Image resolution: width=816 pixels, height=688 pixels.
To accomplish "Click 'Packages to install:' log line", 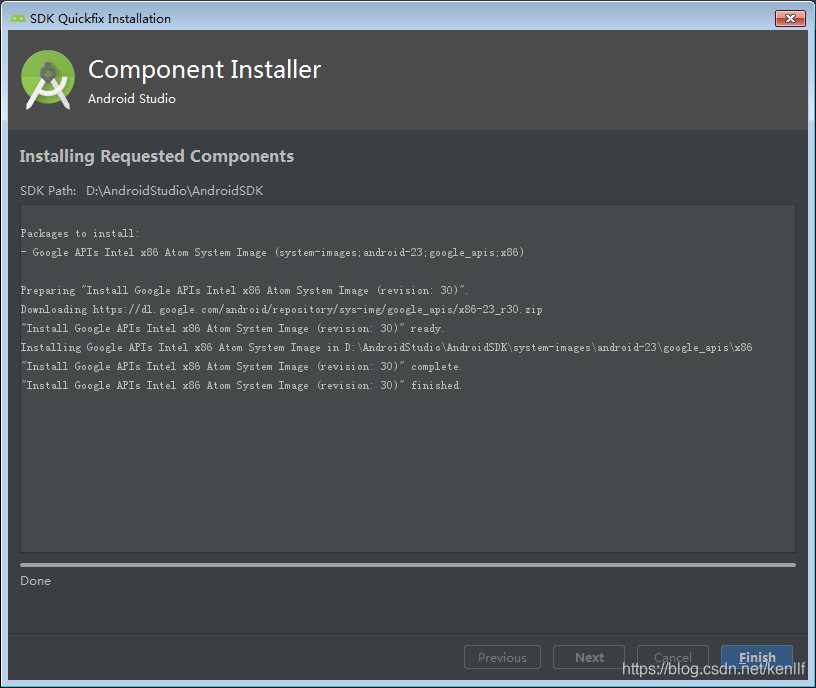I will click(x=80, y=234).
